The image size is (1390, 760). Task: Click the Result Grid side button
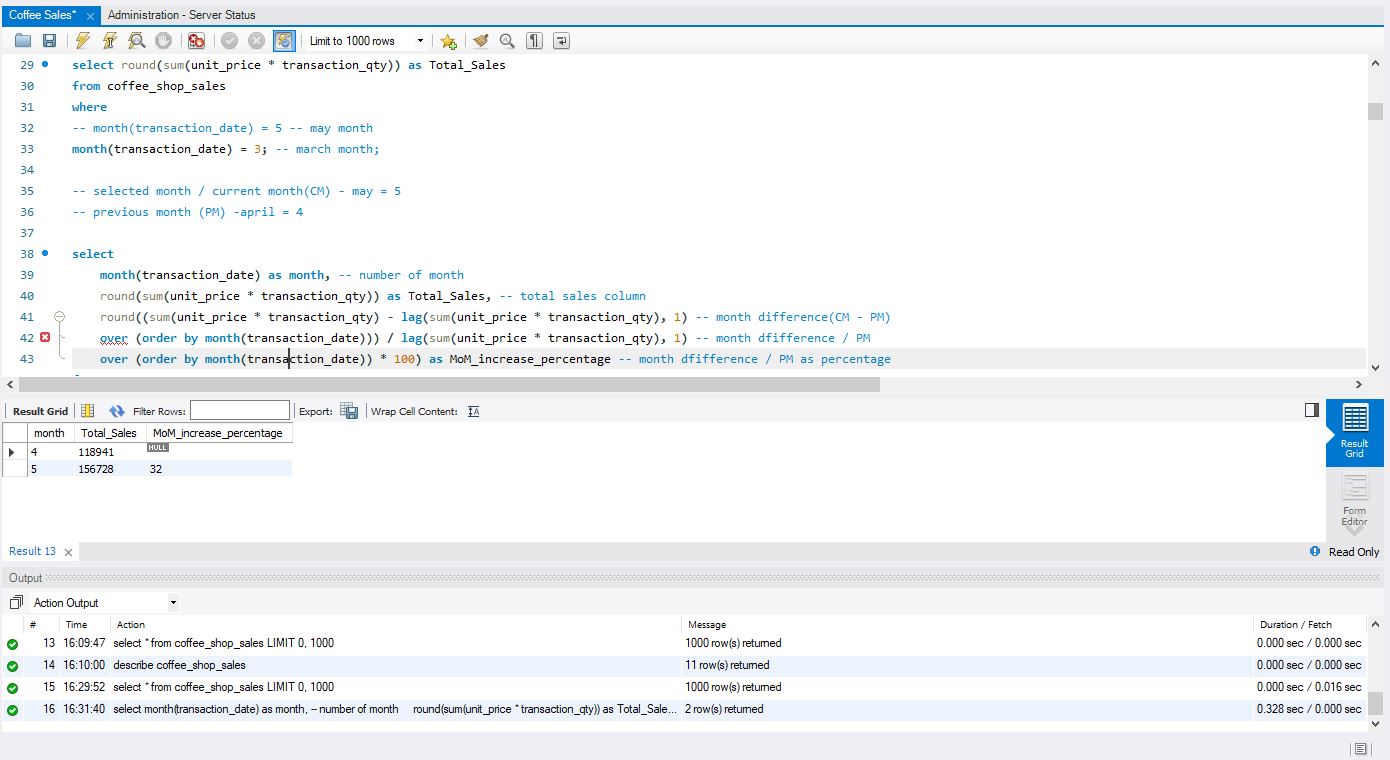click(x=1354, y=432)
